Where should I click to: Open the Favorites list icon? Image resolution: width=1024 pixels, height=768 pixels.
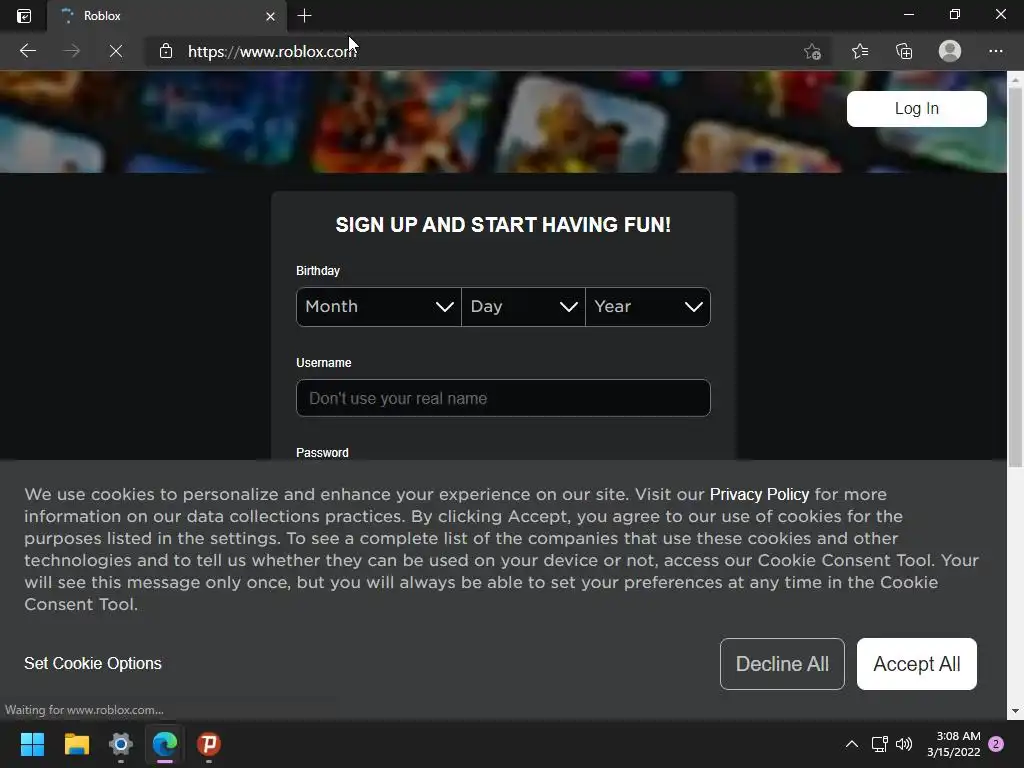click(x=860, y=51)
